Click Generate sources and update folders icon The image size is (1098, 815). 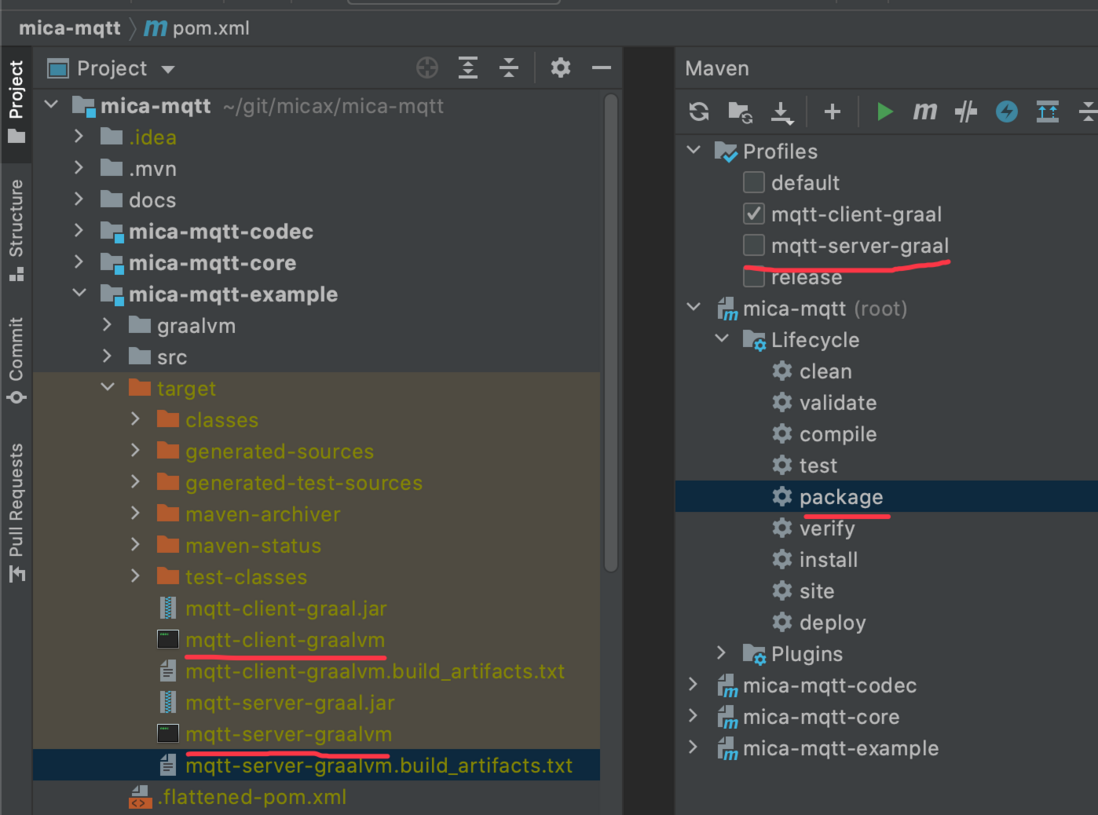click(740, 111)
